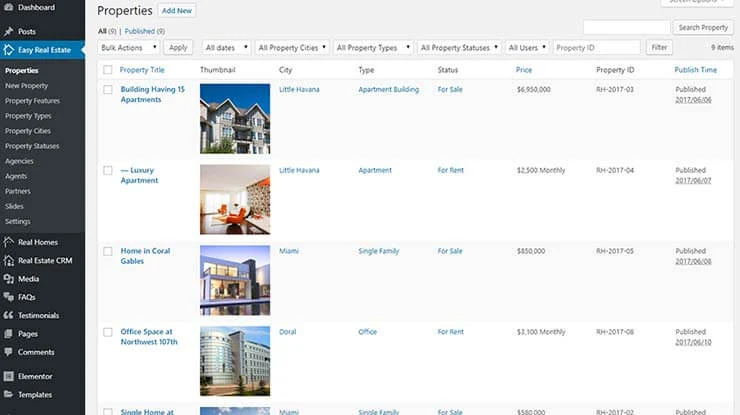The width and height of the screenshot is (740, 415).
Task: Click the Real Estate CRM icon
Action: pos(8,260)
